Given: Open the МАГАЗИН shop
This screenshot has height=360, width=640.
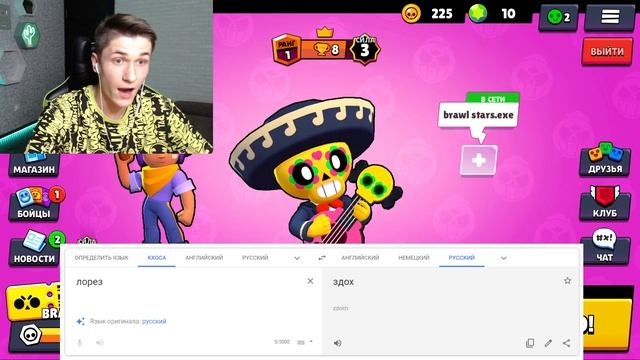Looking at the screenshot, I should tap(34, 165).
